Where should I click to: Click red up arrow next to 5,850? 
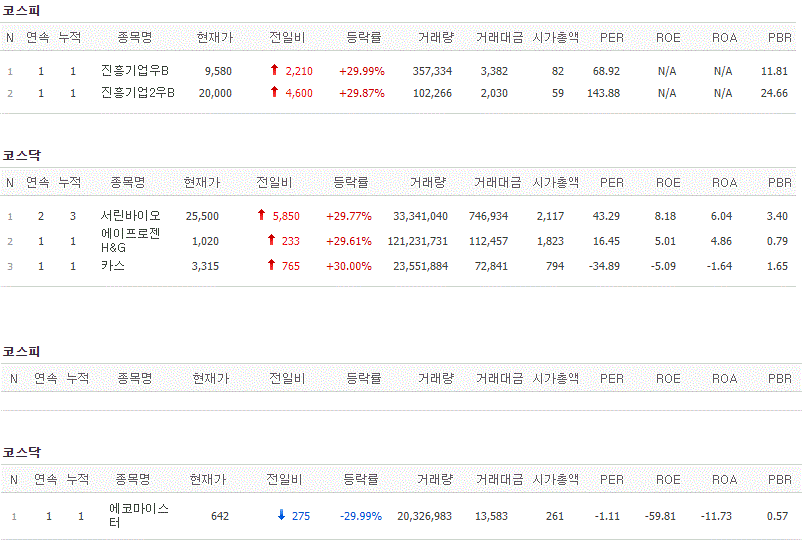click(261, 215)
